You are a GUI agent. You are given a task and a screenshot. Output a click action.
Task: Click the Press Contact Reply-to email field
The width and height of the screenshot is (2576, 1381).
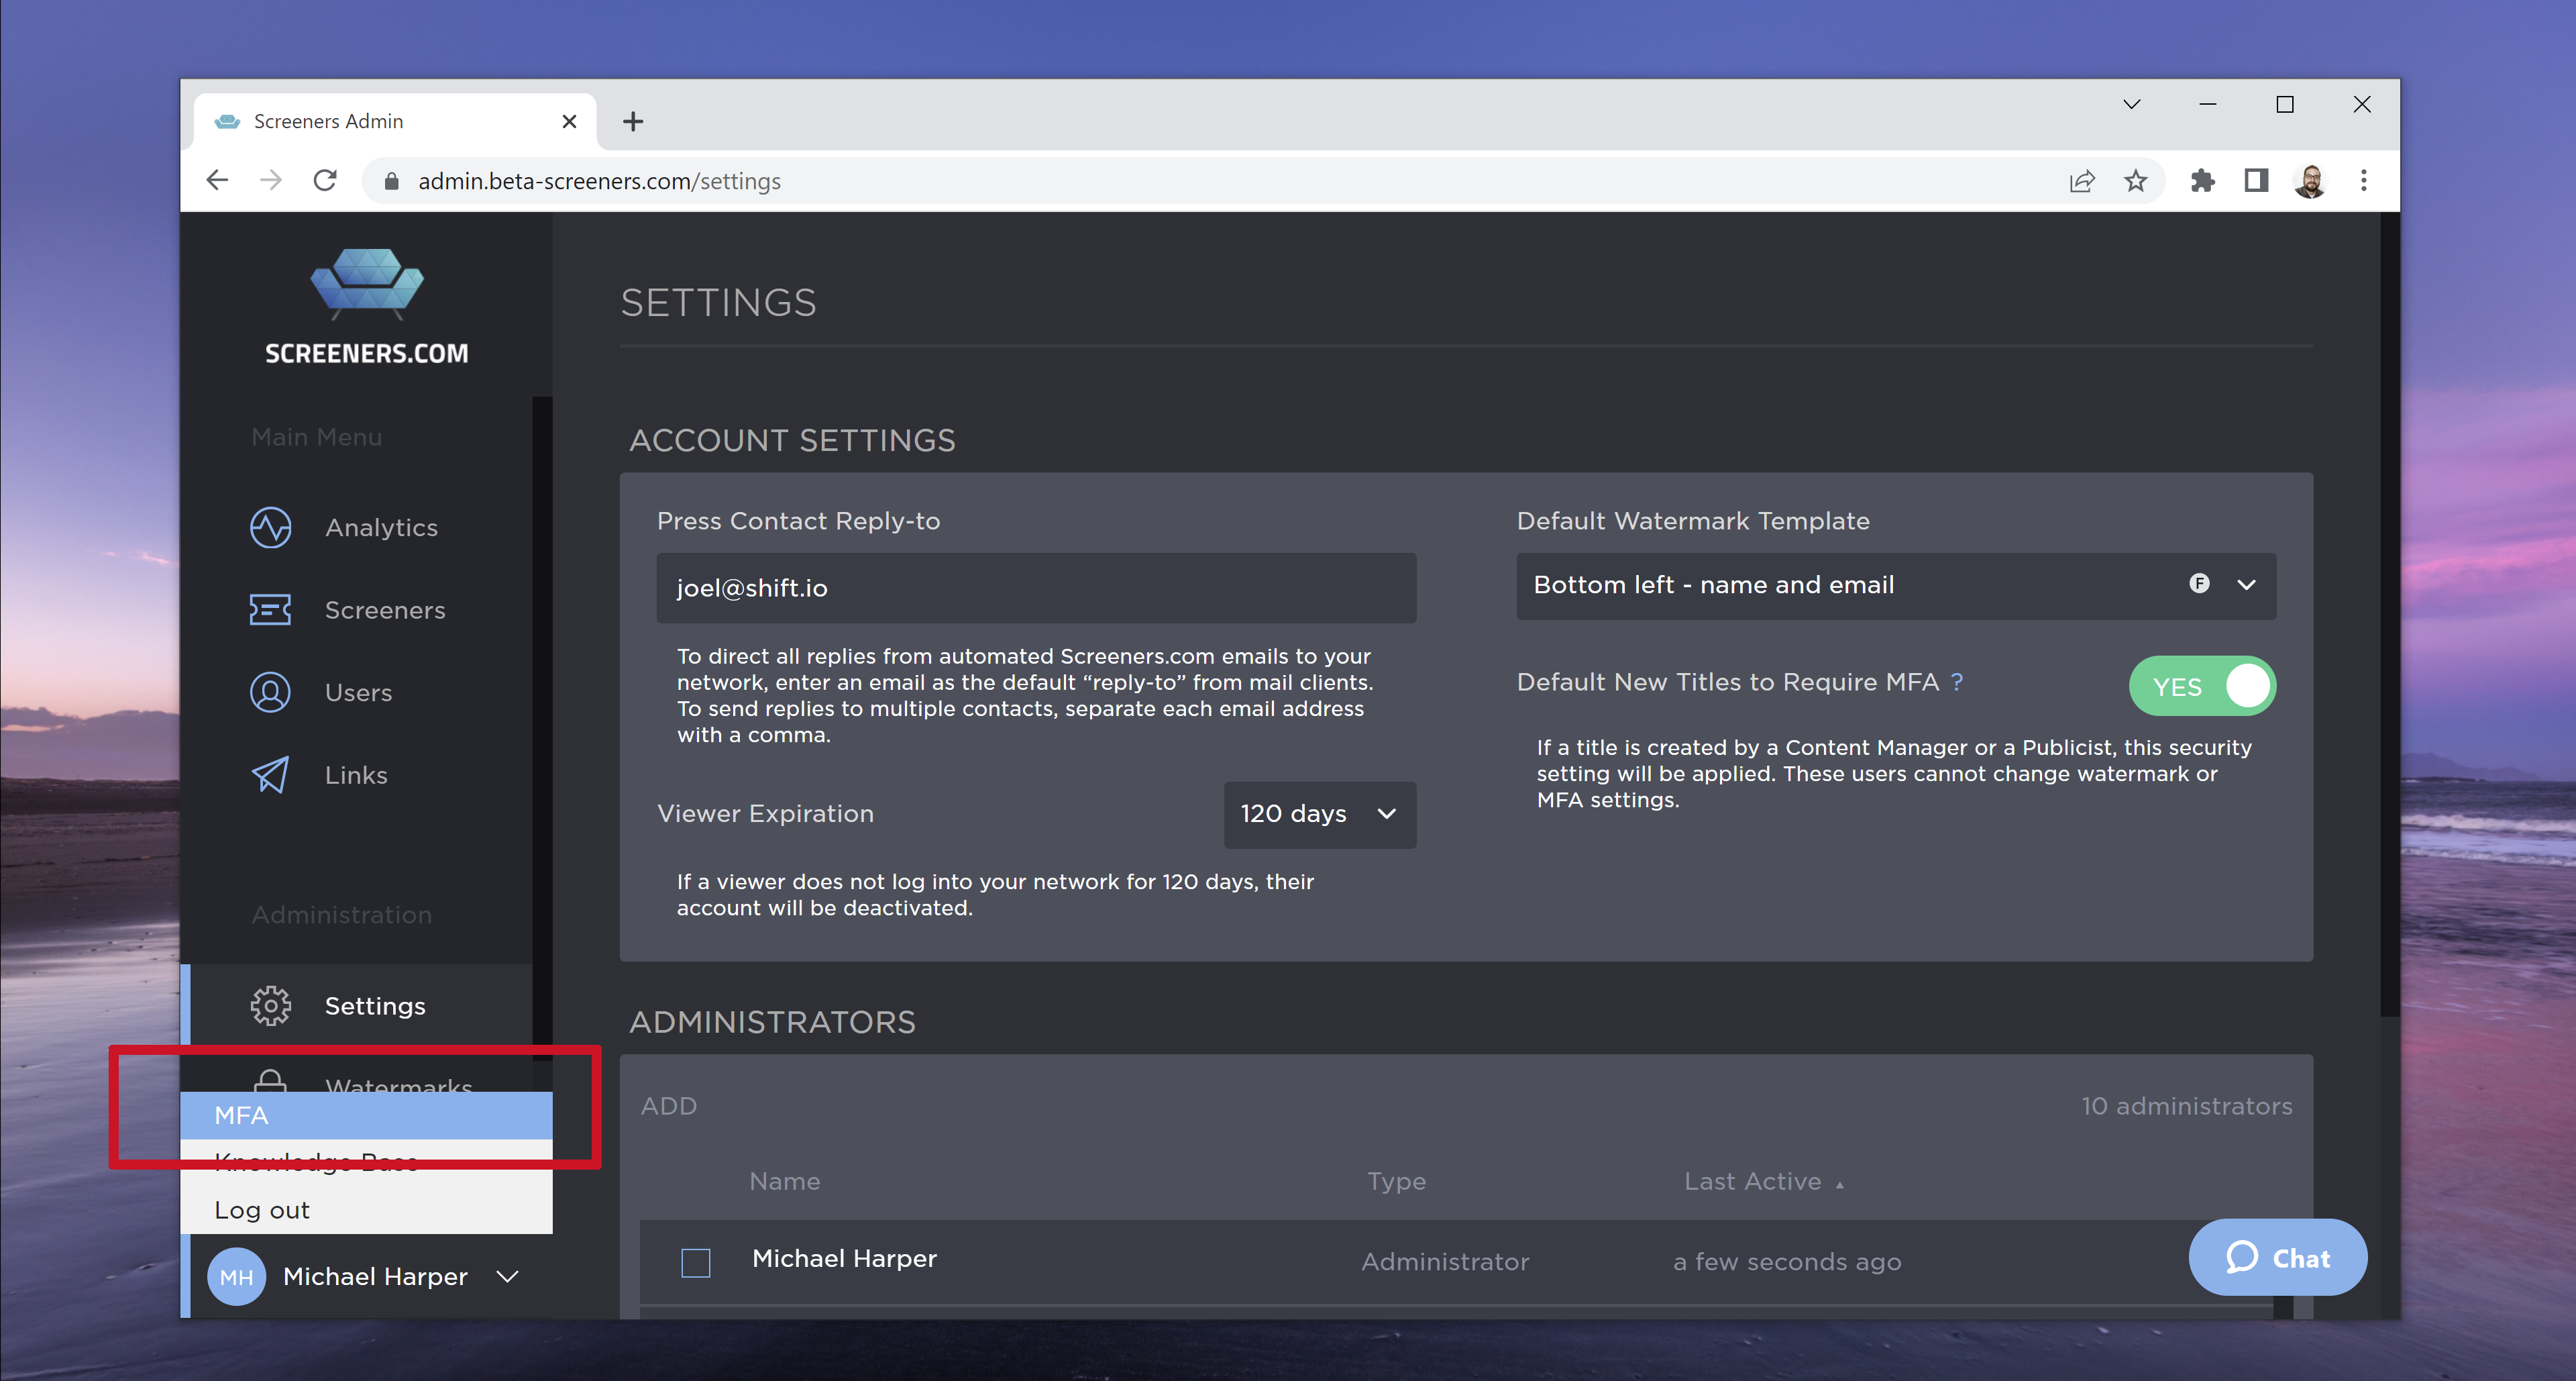(1036, 588)
